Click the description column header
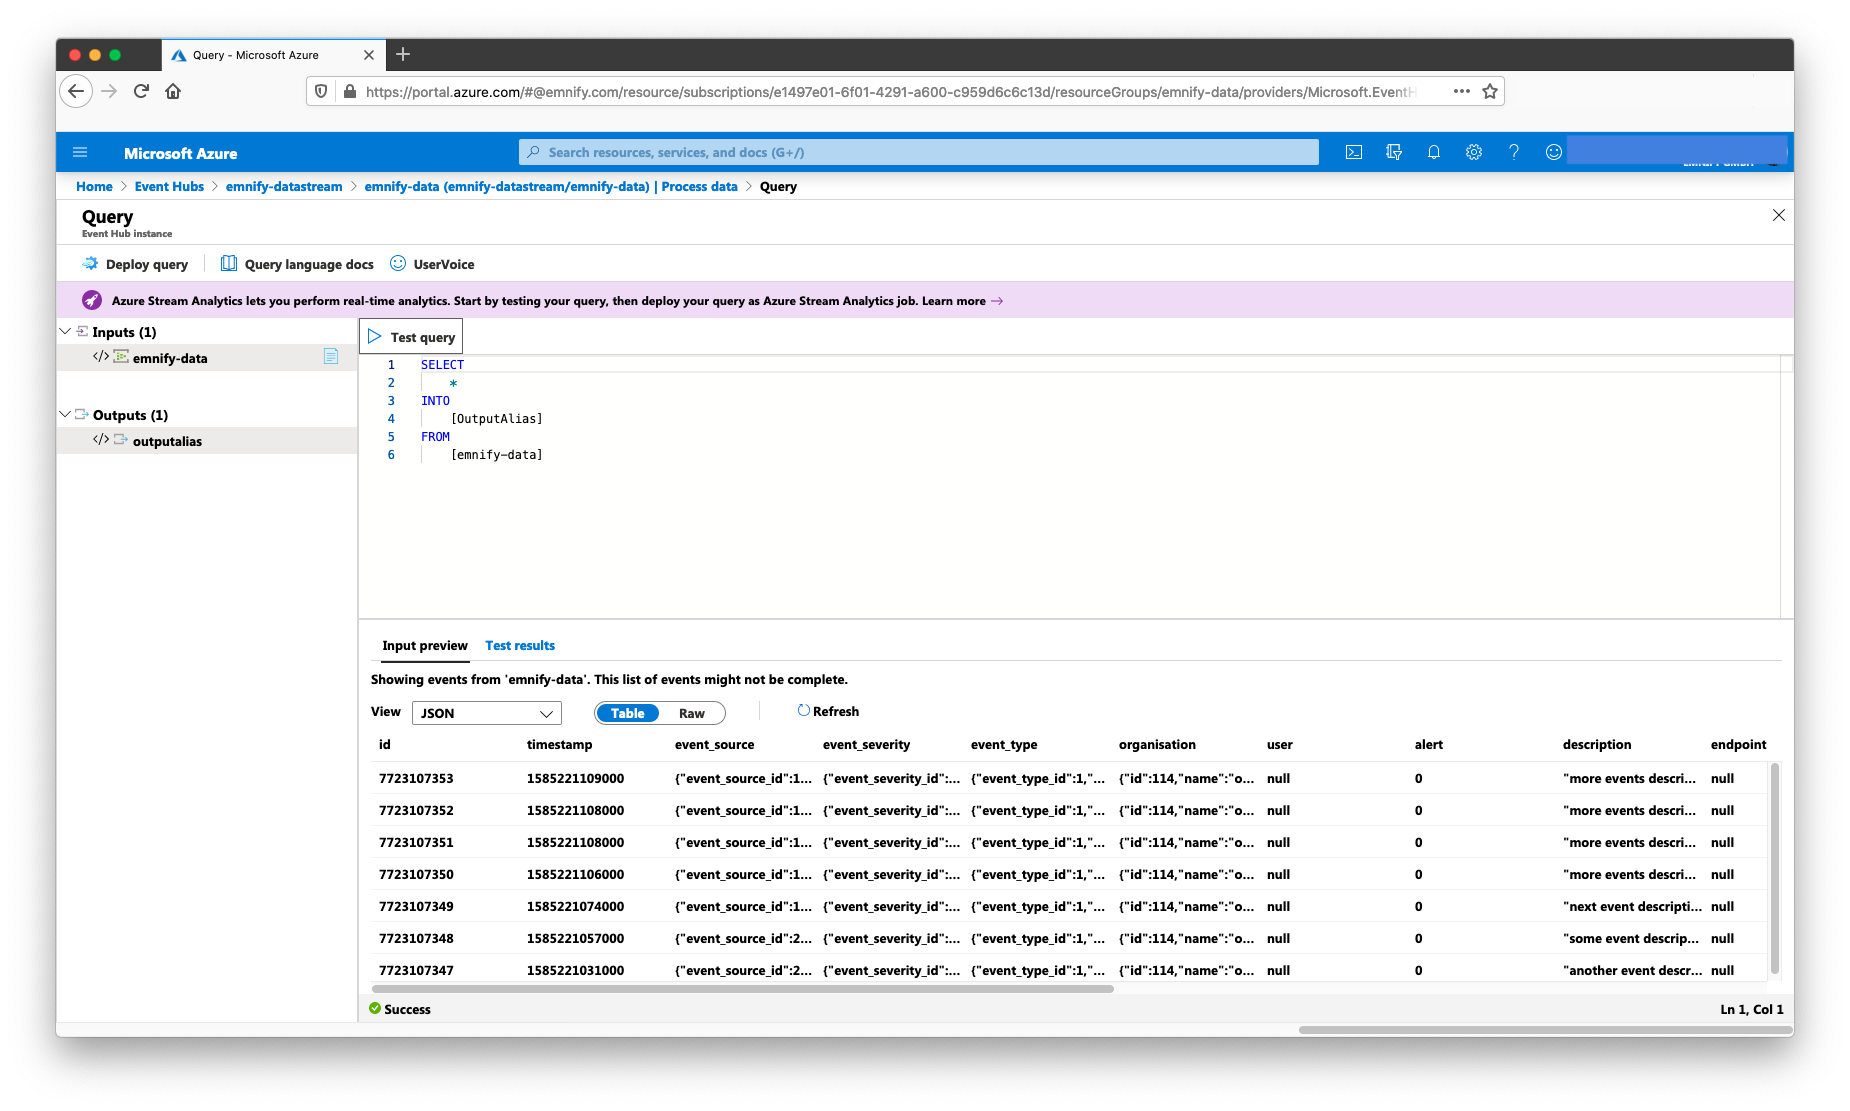Viewport: 1850px width, 1111px height. 1597,744
